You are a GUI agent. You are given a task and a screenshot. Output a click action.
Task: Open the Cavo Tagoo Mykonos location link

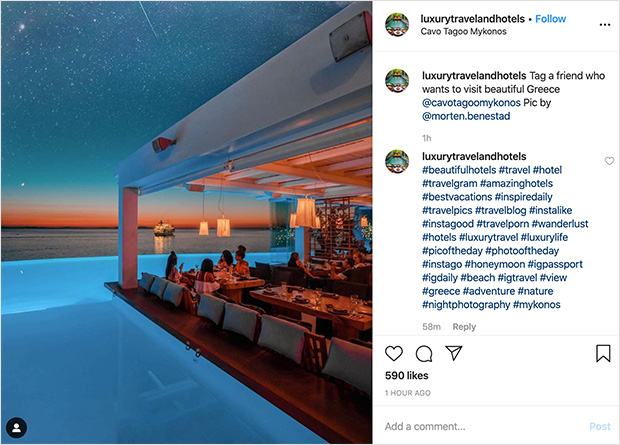[x=463, y=31]
